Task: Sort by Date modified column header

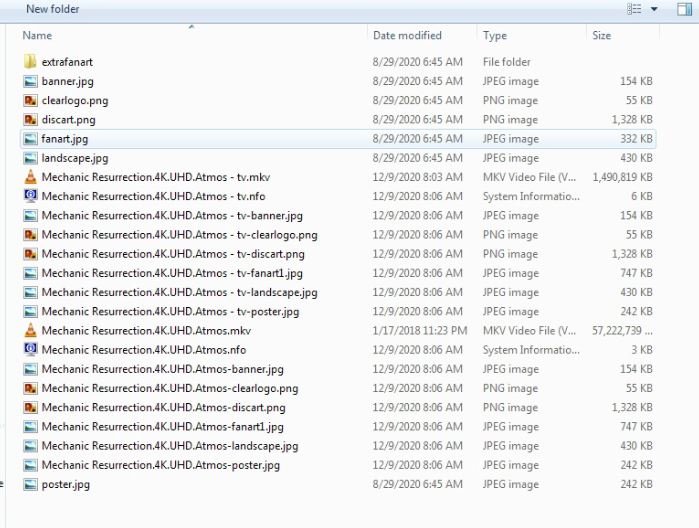Action: (x=407, y=35)
